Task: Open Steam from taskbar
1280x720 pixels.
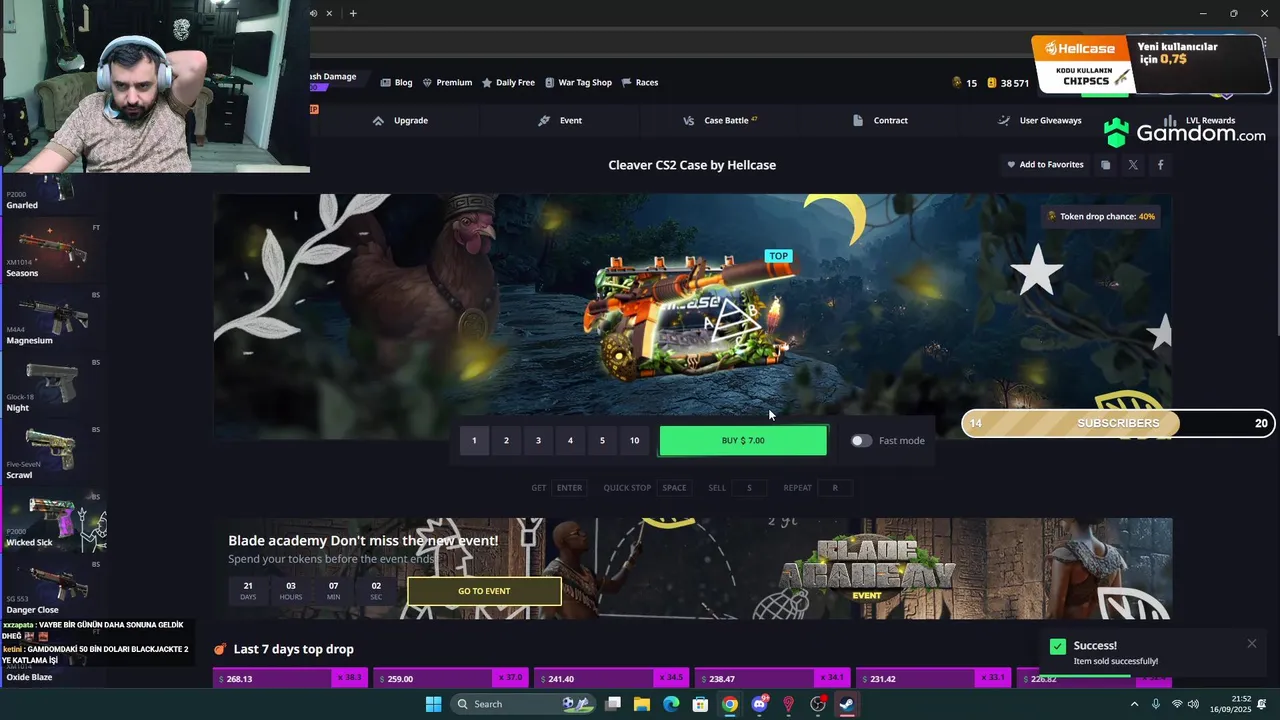Action: pos(847,704)
